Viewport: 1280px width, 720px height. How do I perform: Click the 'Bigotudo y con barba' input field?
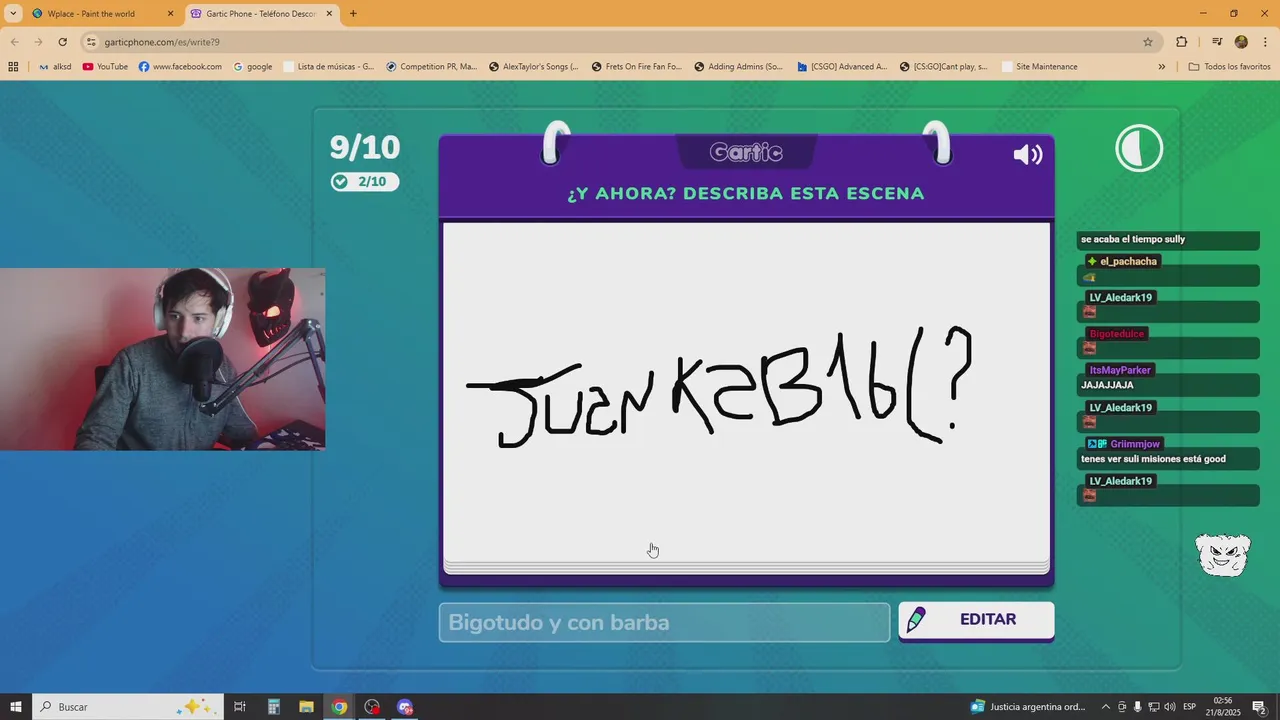coord(664,622)
